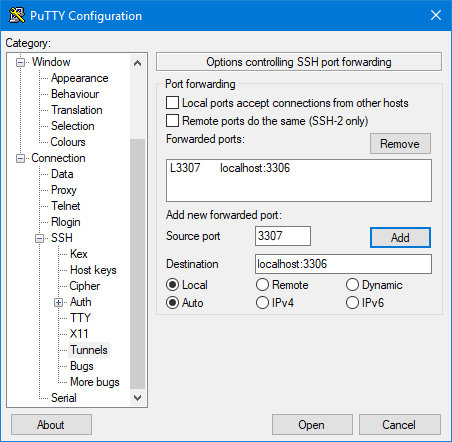Click the Destination input field

pos(343,264)
